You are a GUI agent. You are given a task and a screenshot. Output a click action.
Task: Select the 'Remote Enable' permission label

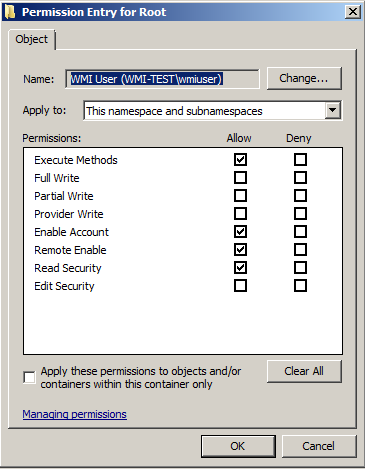tap(70, 250)
